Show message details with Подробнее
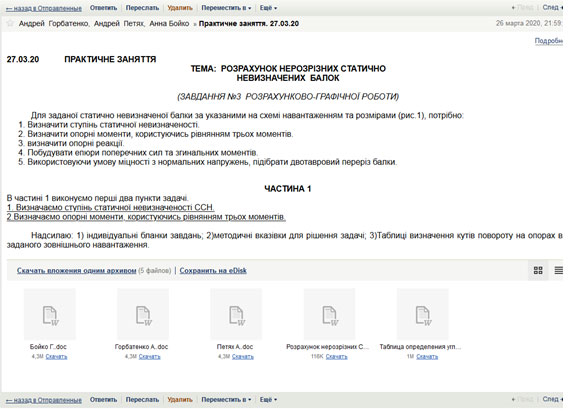This screenshot has height=411, width=571. click(548, 41)
